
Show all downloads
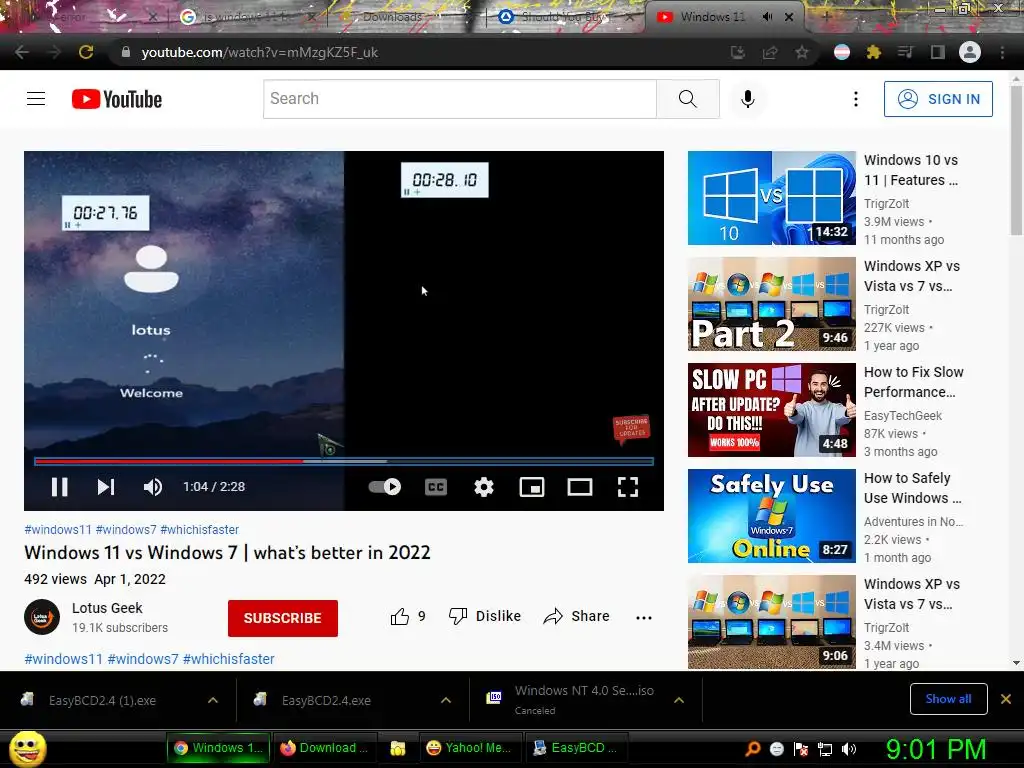(948, 699)
